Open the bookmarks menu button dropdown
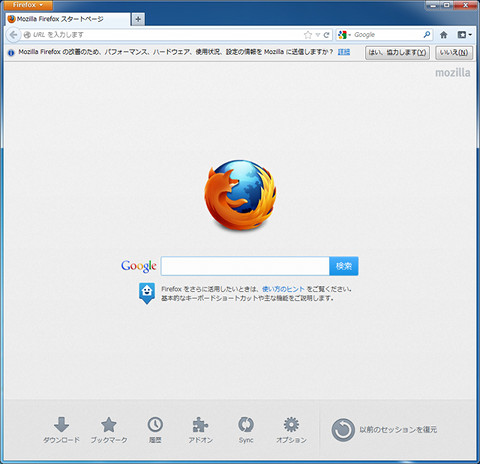This screenshot has height=464, width=480. click(x=465, y=35)
